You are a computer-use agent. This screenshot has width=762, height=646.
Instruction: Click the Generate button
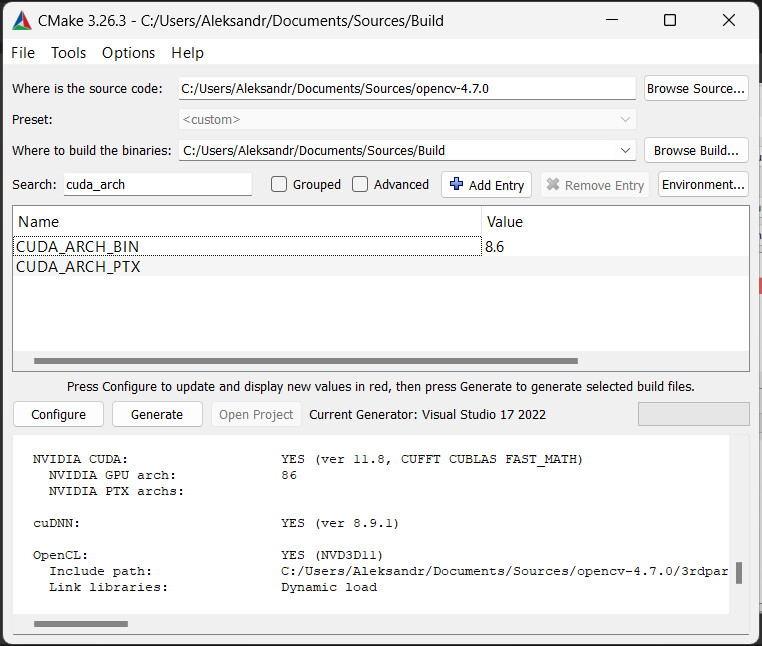point(157,414)
